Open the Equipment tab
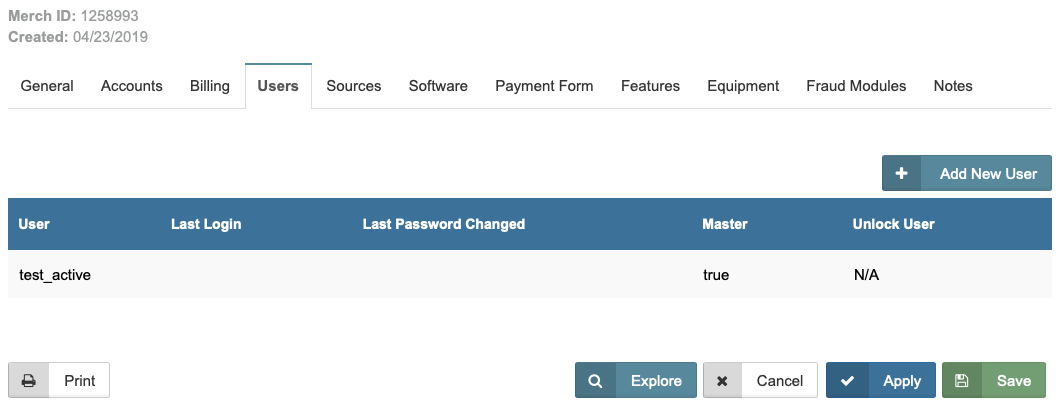This screenshot has height=417, width=1063. point(743,86)
